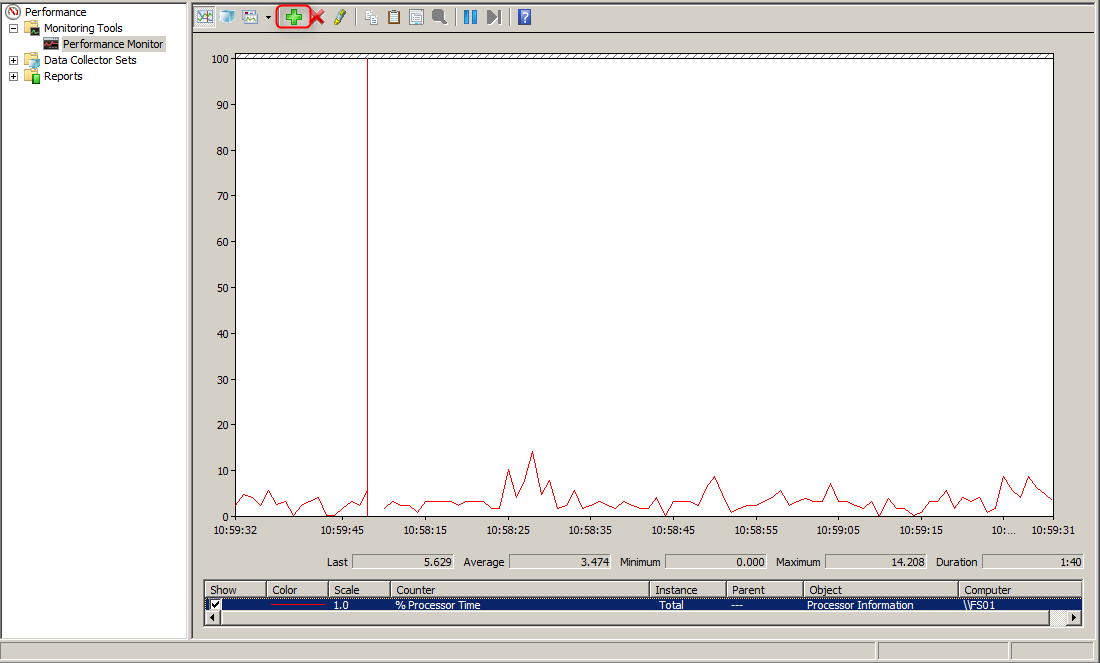Image resolution: width=1100 pixels, height=663 pixels.
Task: Open the Help question mark icon
Action: (524, 17)
